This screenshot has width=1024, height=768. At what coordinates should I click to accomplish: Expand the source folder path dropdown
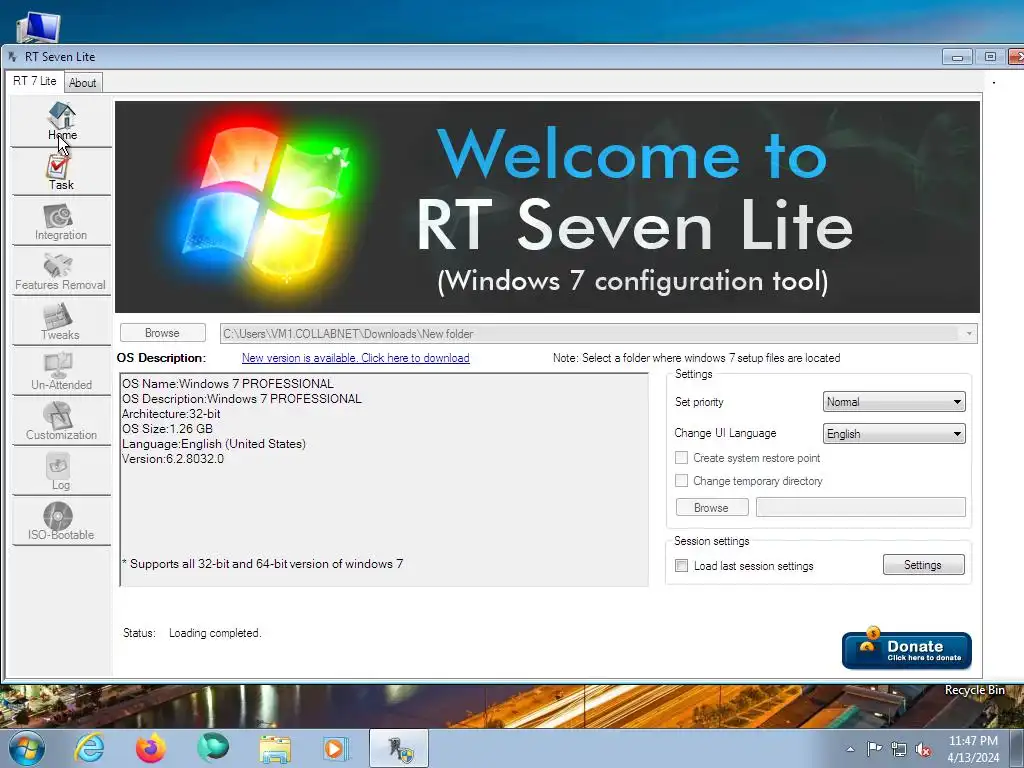click(x=968, y=333)
